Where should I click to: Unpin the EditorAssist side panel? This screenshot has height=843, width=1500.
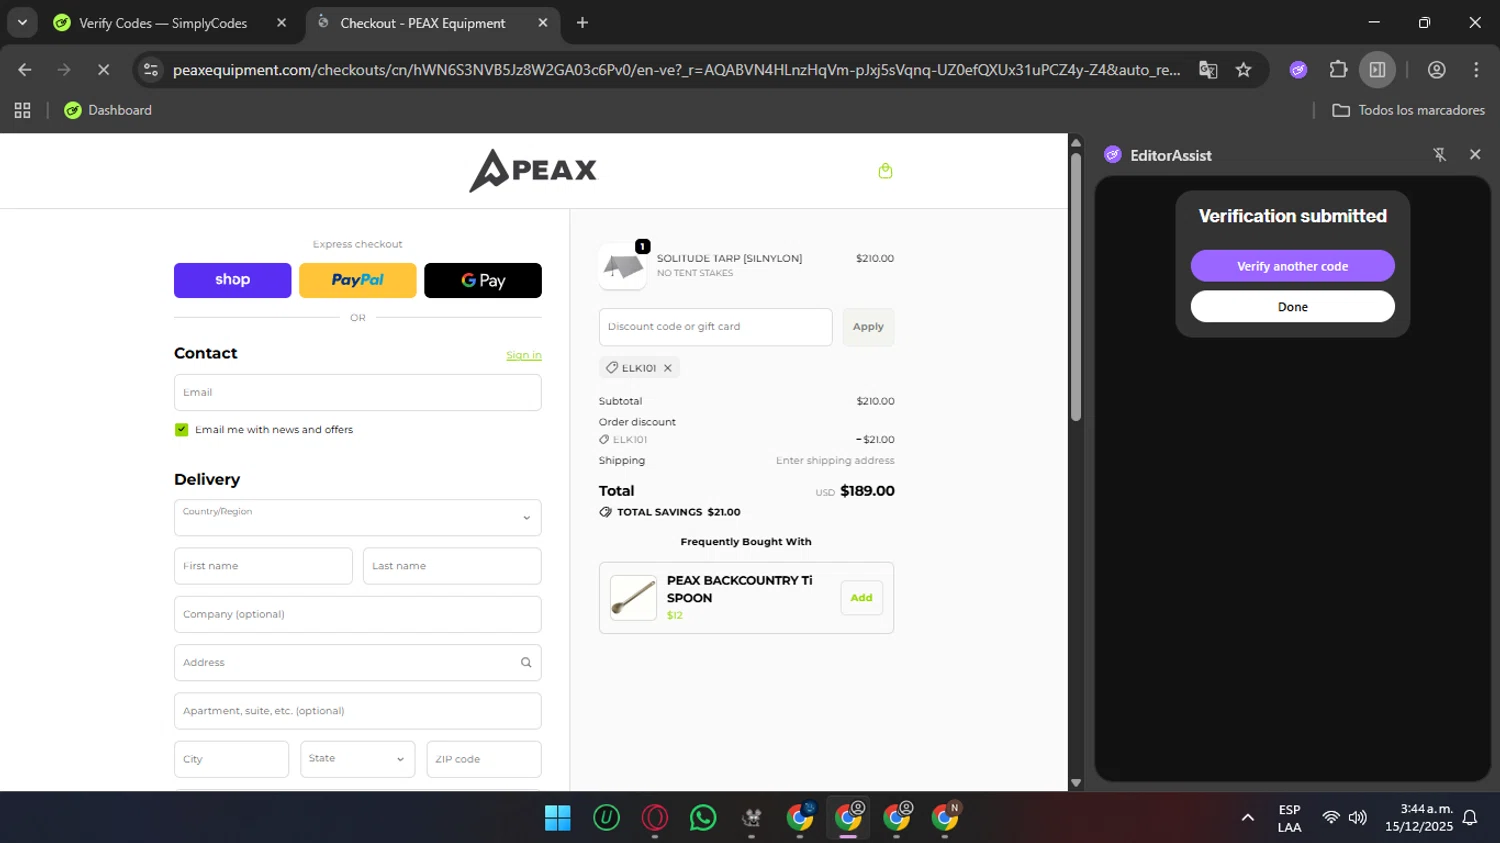click(x=1440, y=155)
